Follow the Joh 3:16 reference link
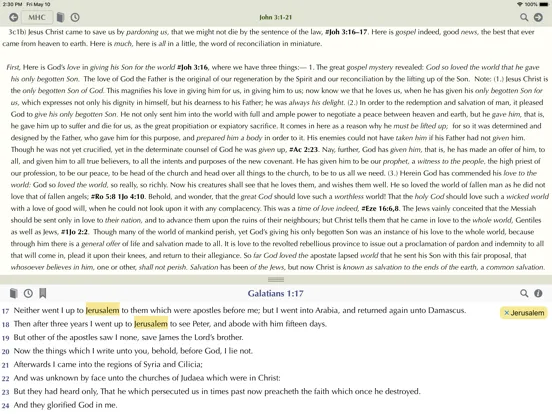The image size is (552, 414). click(193, 67)
